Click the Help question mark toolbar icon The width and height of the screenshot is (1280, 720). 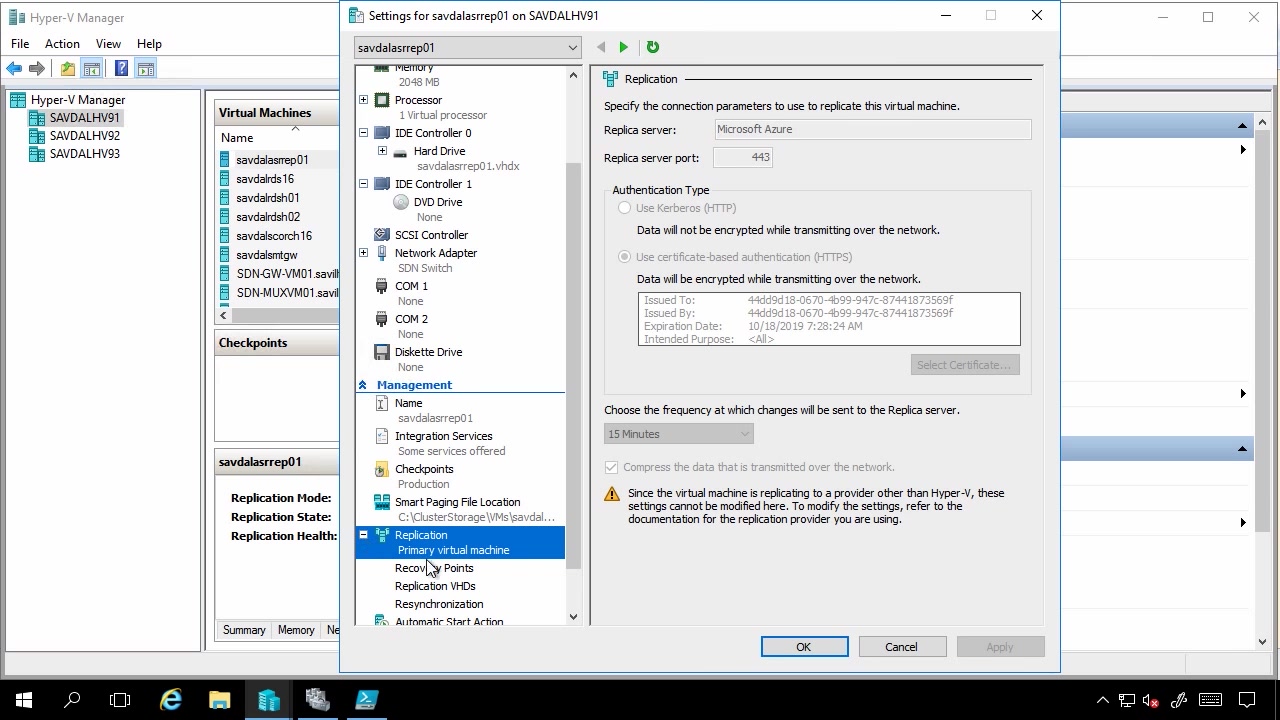pyautogui.click(x=121, y=69)
